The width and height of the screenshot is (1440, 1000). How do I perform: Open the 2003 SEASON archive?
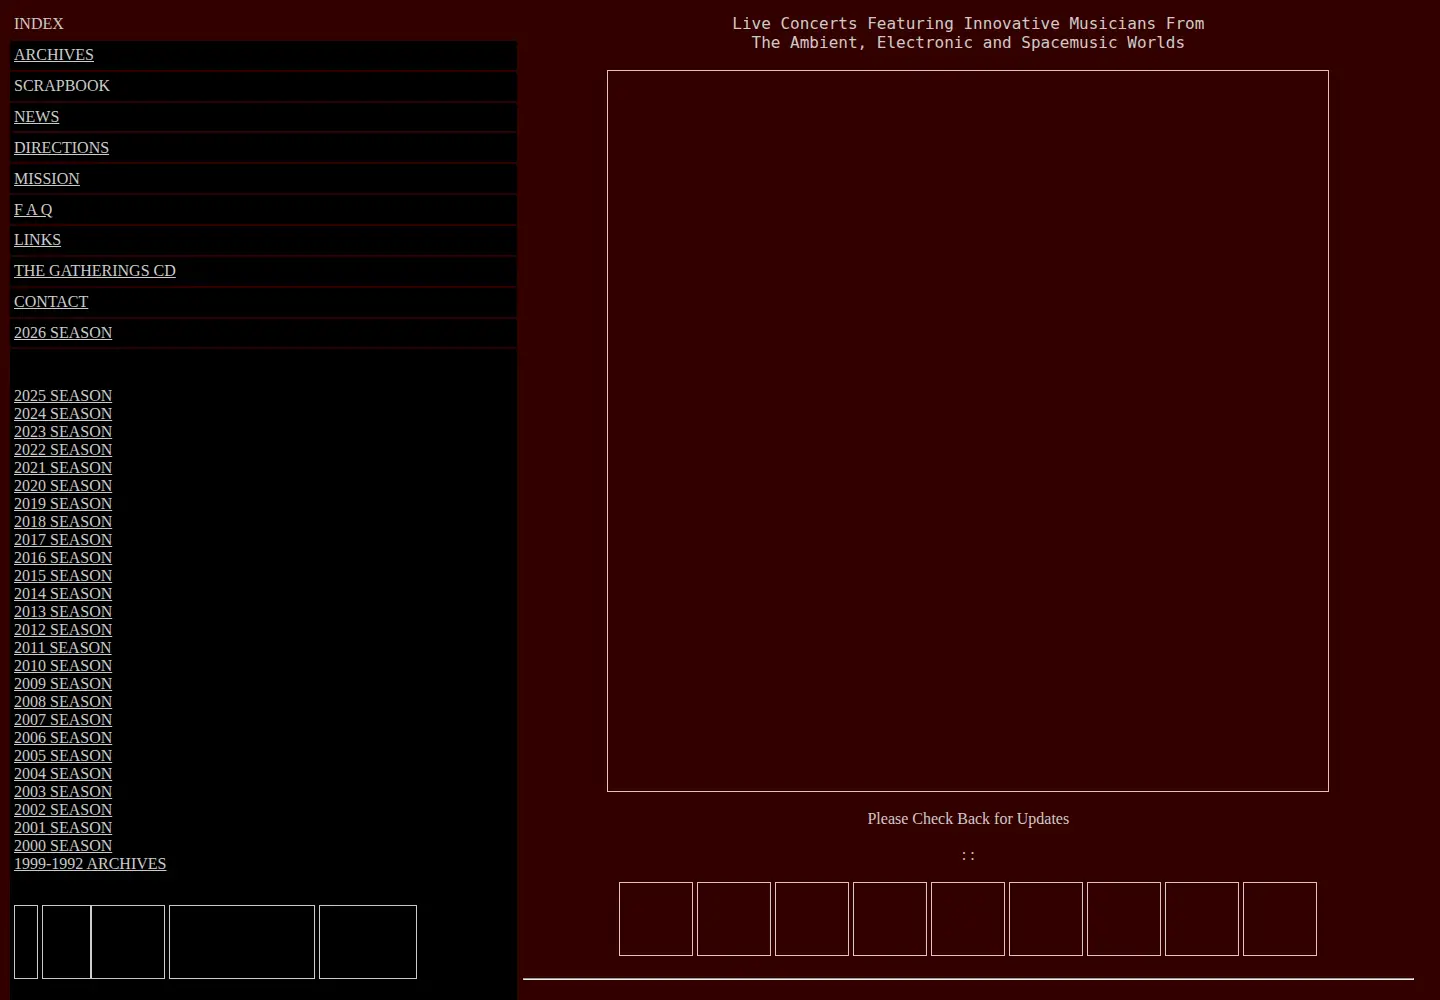[63, 792]
